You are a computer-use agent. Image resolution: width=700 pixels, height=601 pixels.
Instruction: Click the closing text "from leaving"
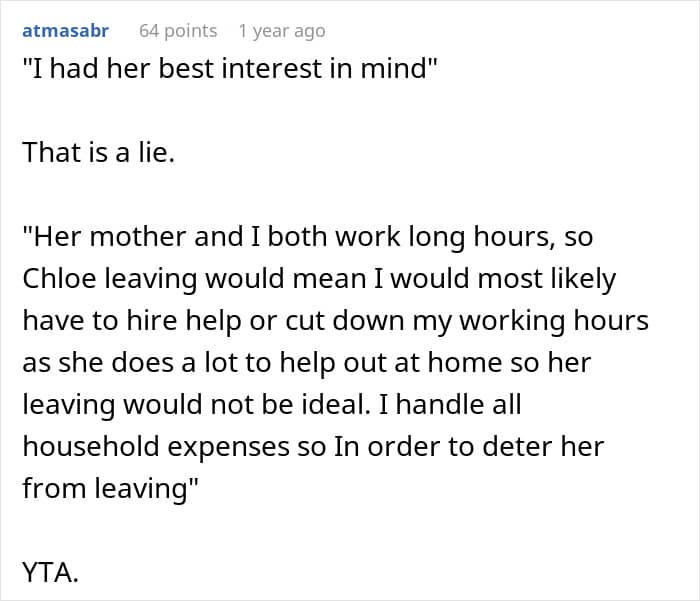pyautogui.click(x=105, y=488)
